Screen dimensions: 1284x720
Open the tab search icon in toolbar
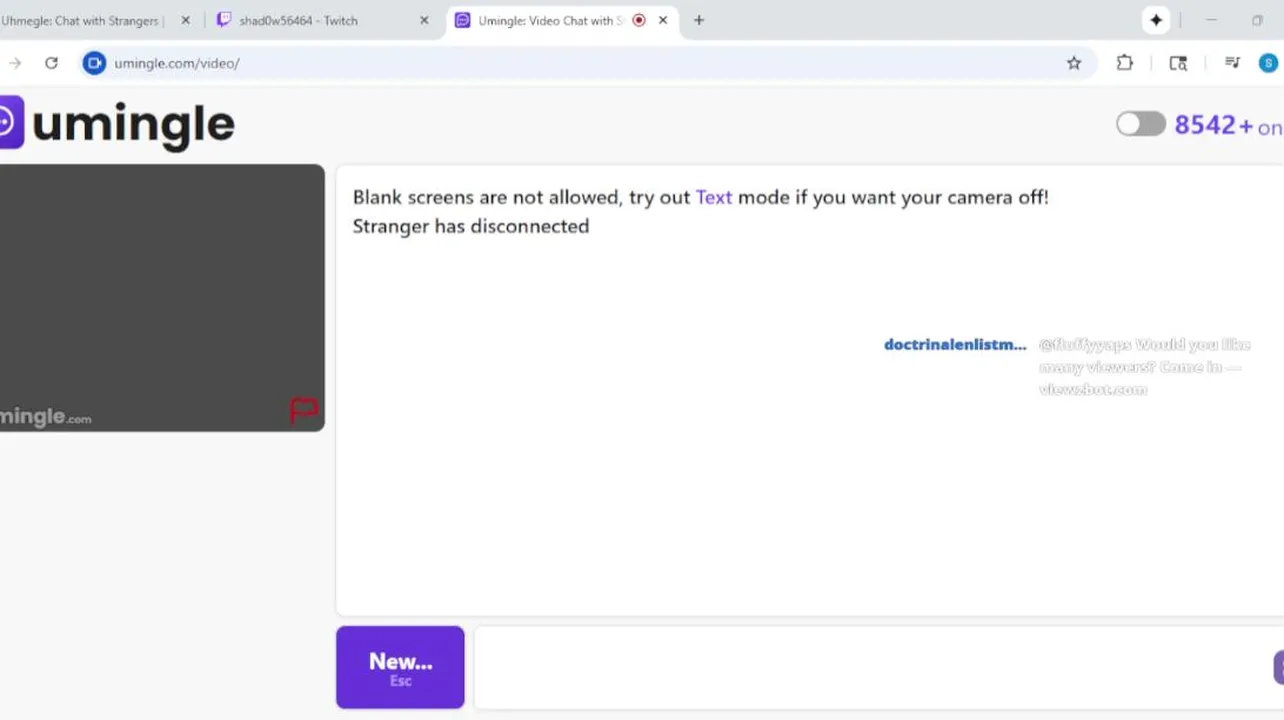click(x=1178, y=63)
